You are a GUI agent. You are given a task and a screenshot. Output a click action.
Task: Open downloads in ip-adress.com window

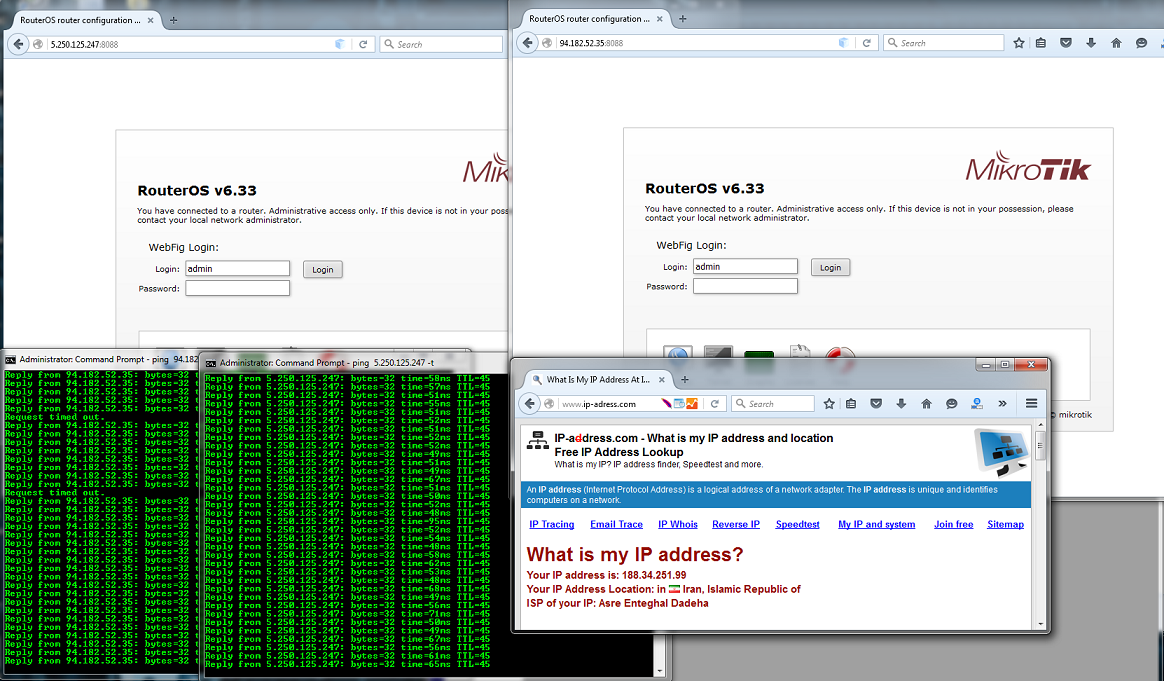click(901, 404)
